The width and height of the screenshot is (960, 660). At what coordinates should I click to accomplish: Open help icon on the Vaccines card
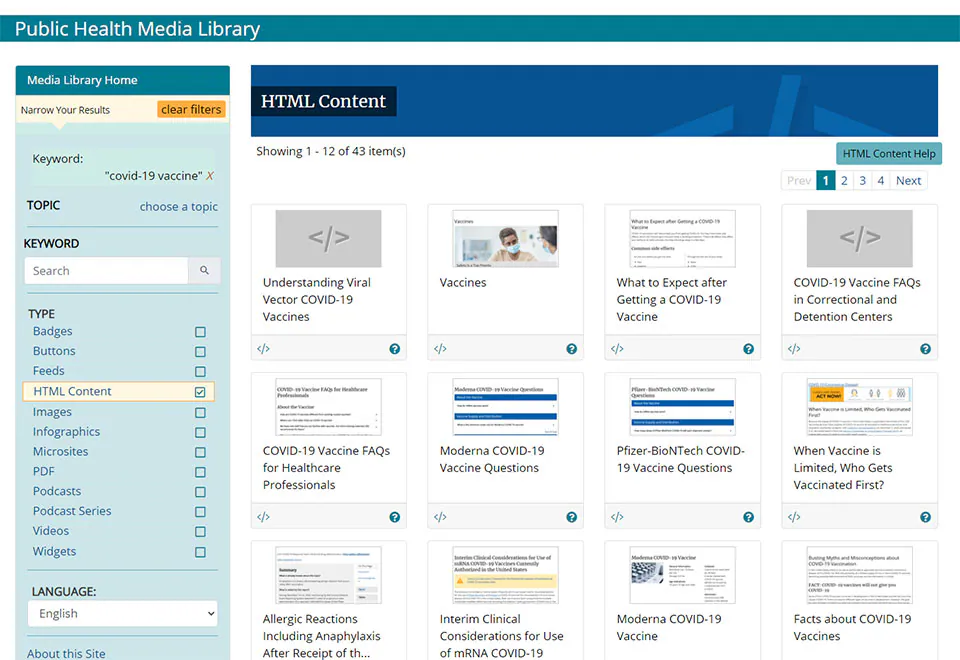pos(571,348)
